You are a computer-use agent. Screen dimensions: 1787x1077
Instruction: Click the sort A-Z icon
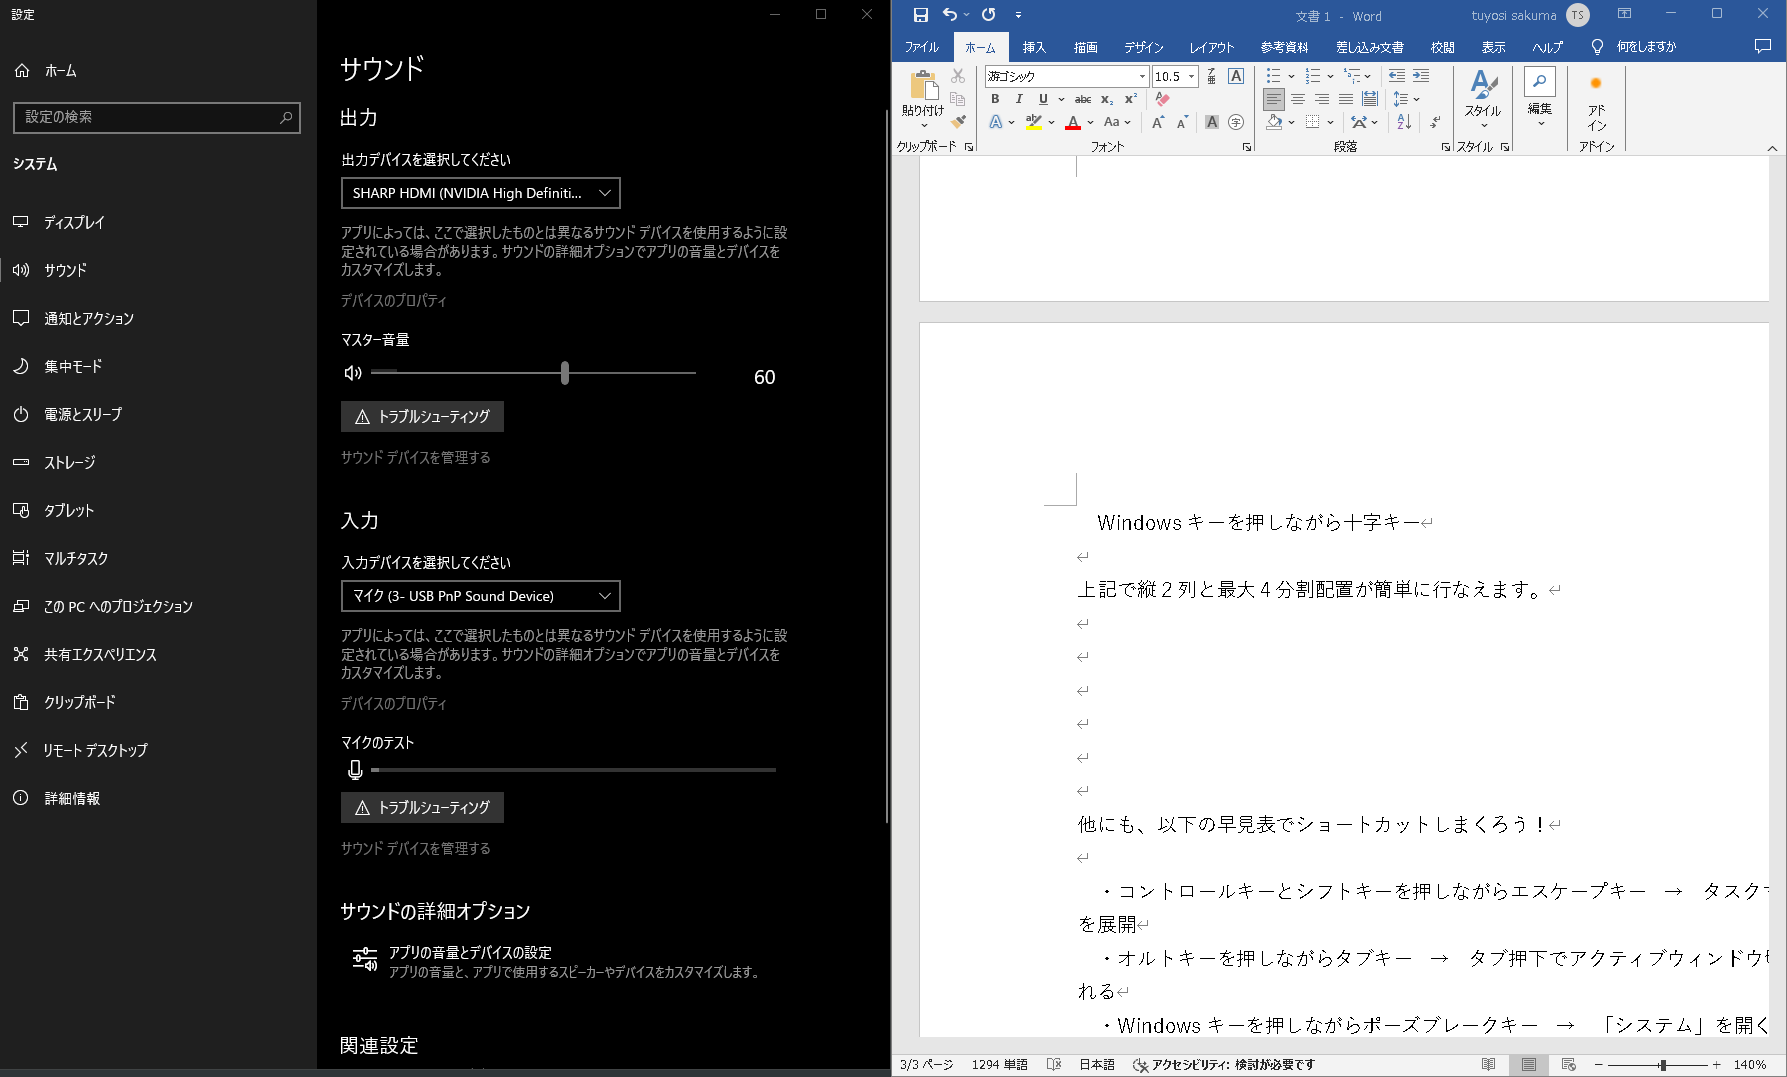click(x=1404, y=122)
